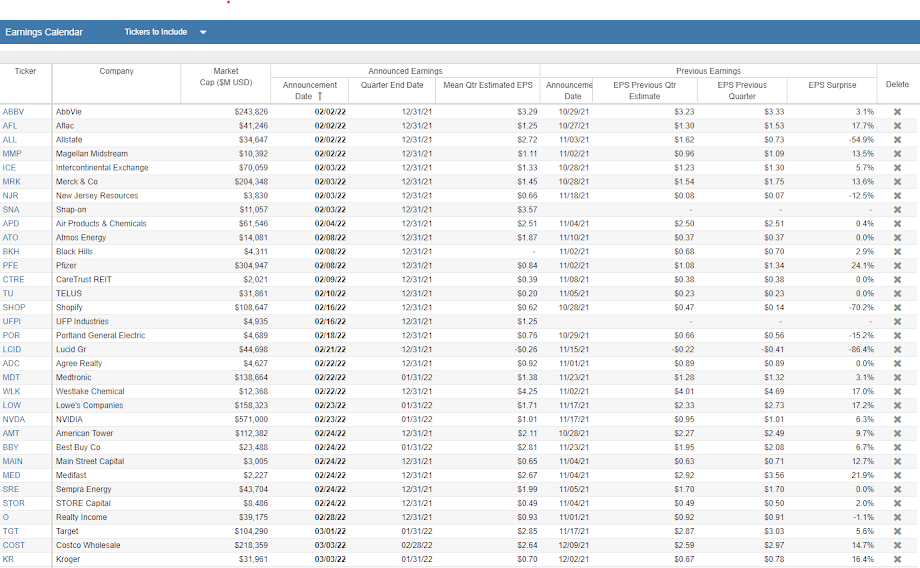This screenshot has width=920, height=568.
Task: Open the MED ticker link
Action: tap(11, 476)
